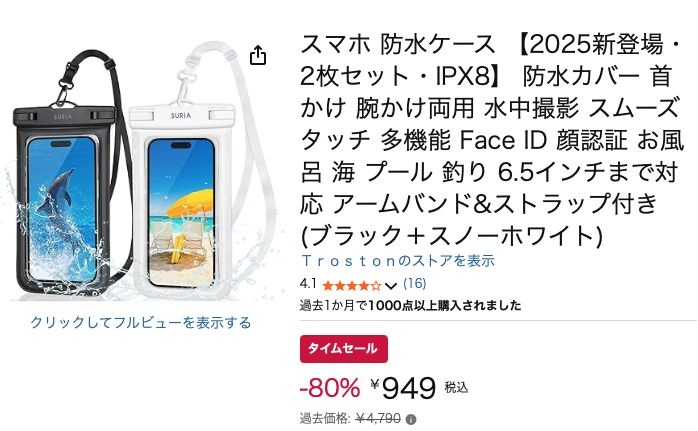Expand the rating breakdown chevron
Viewport: 698px width, 431px height.
tap(391, 286)
